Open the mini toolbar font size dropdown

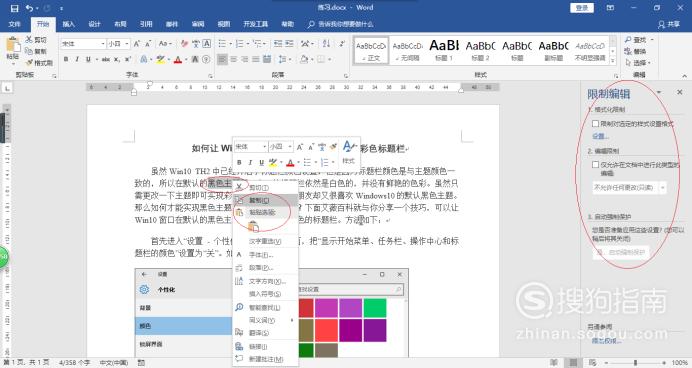290,146
